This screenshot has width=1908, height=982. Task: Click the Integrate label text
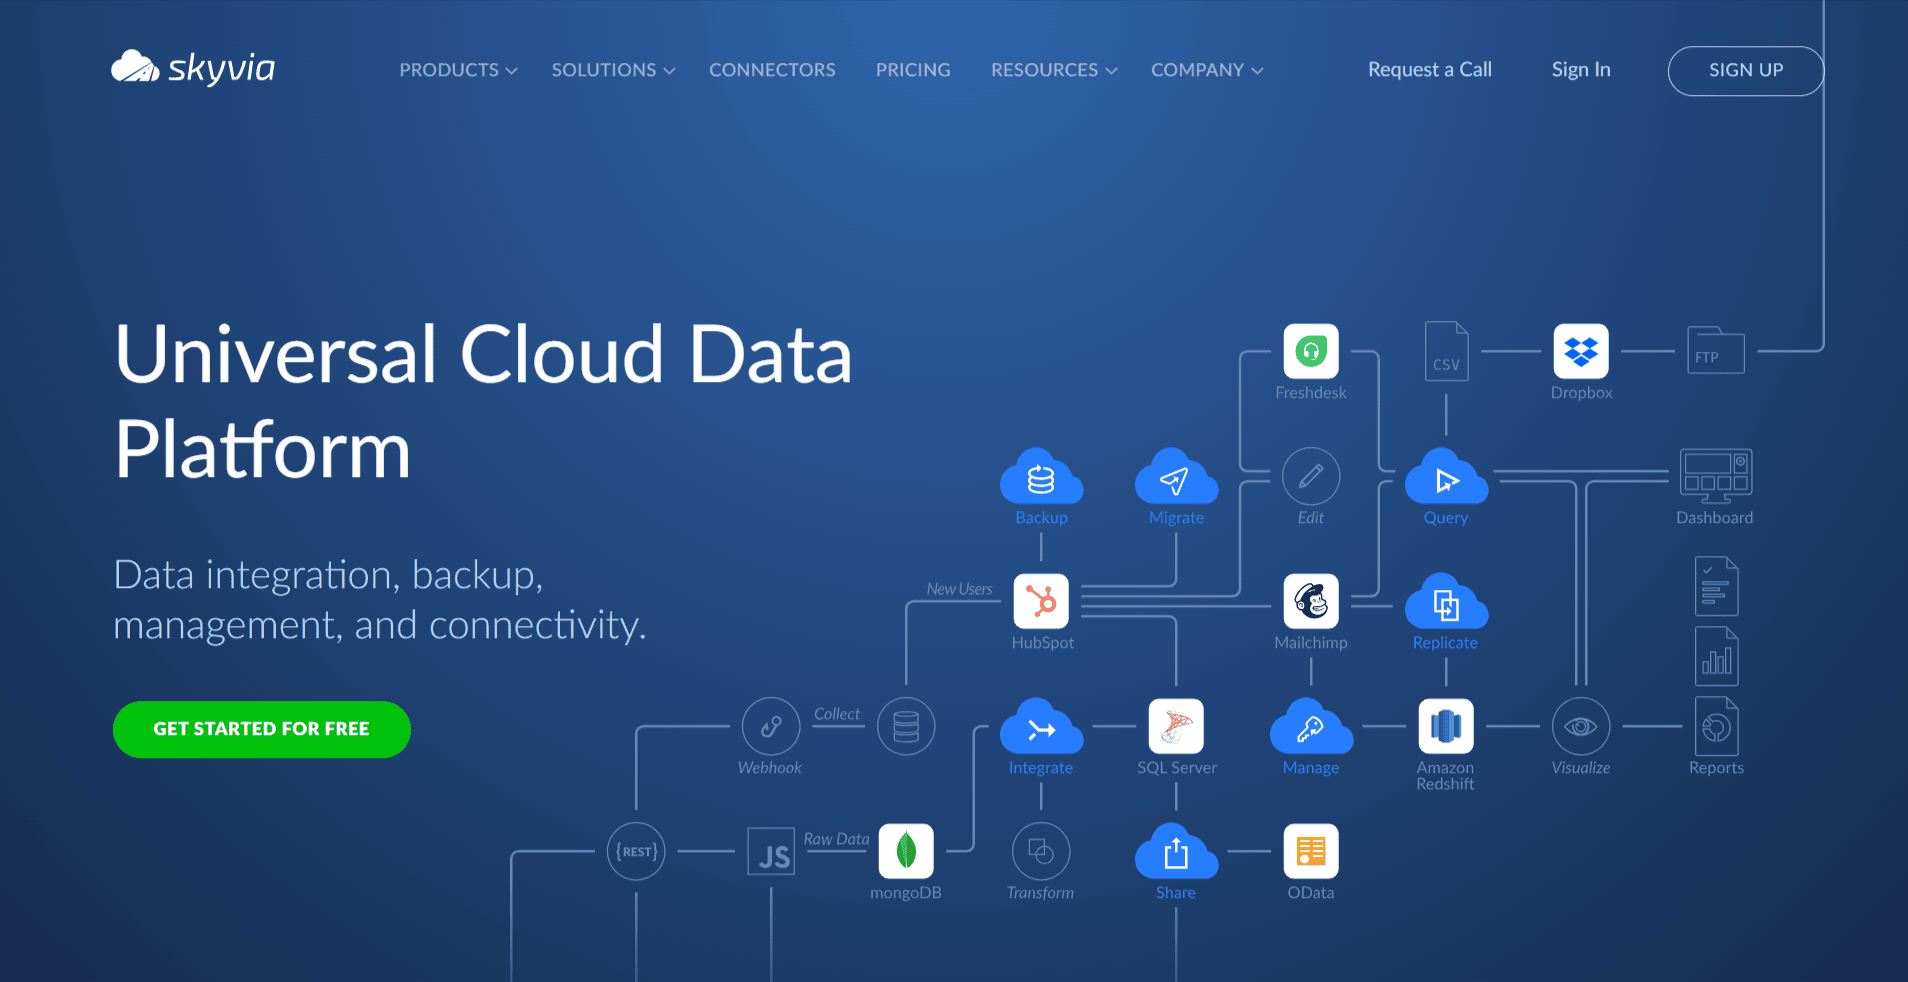(1041, 768)
